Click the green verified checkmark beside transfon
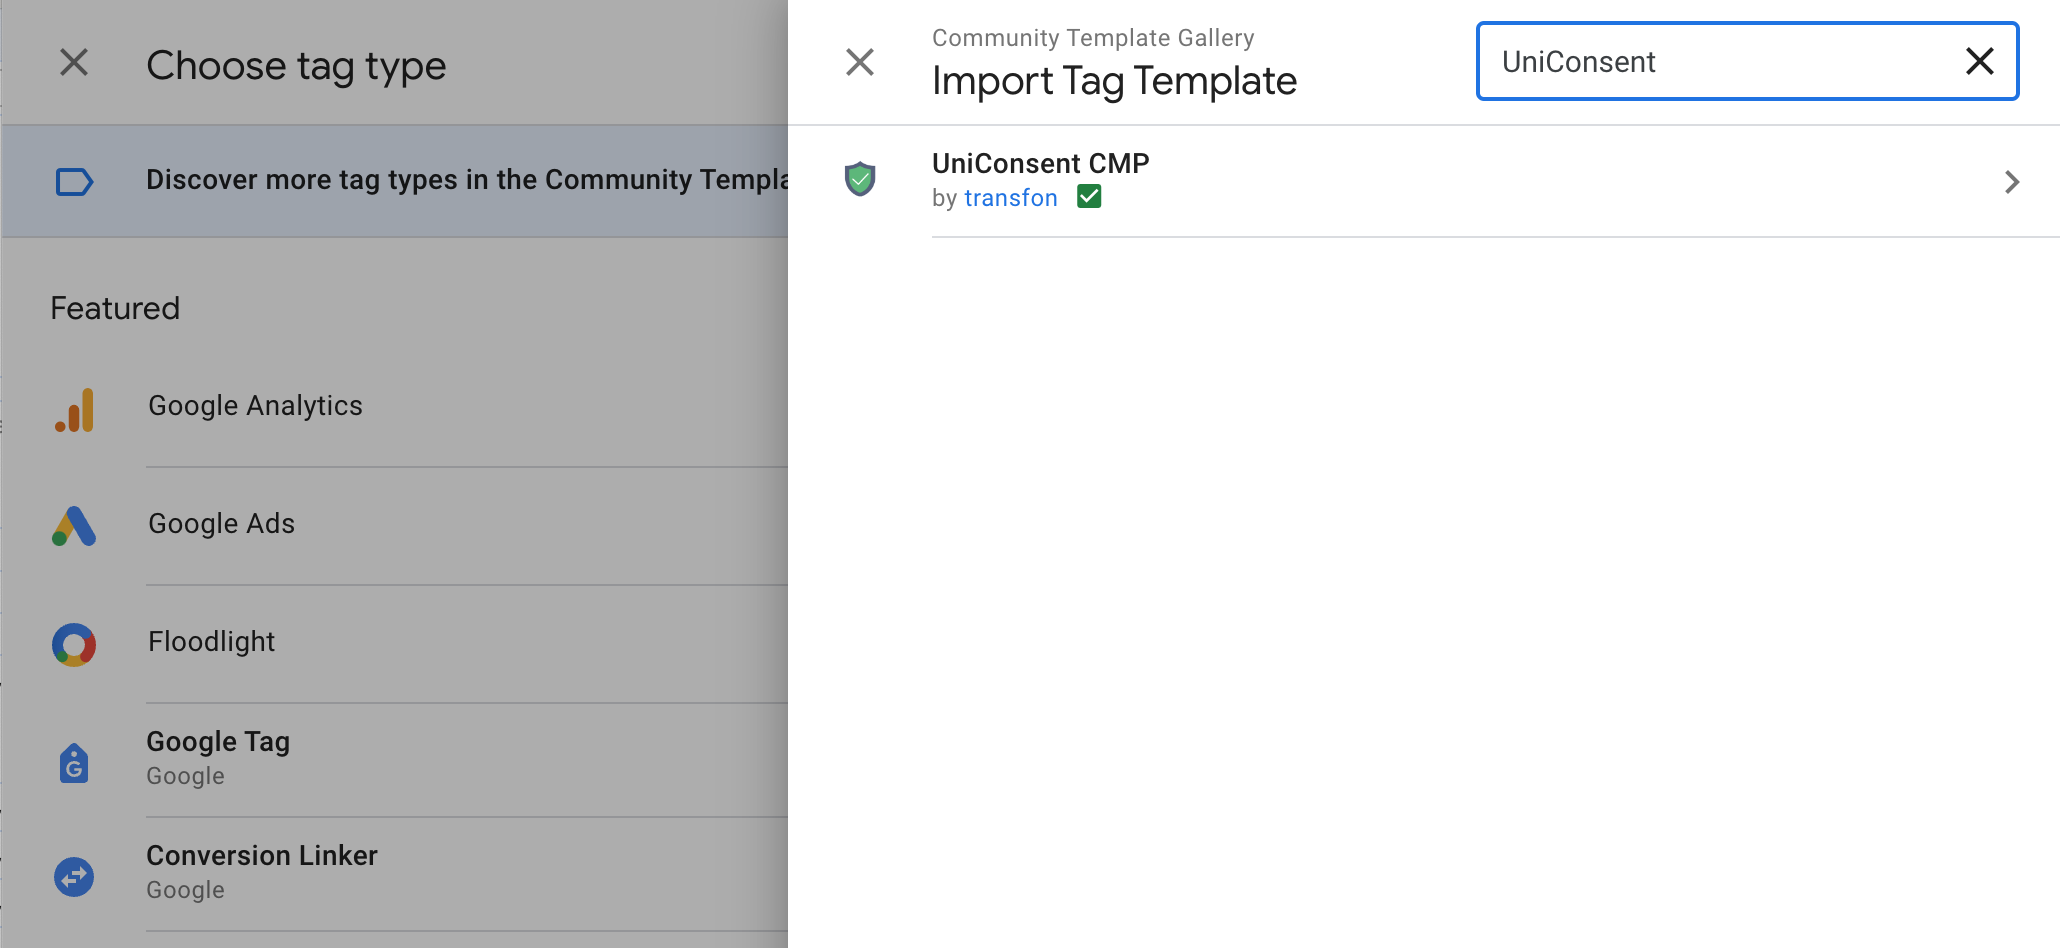 (x=1089, y=197)
